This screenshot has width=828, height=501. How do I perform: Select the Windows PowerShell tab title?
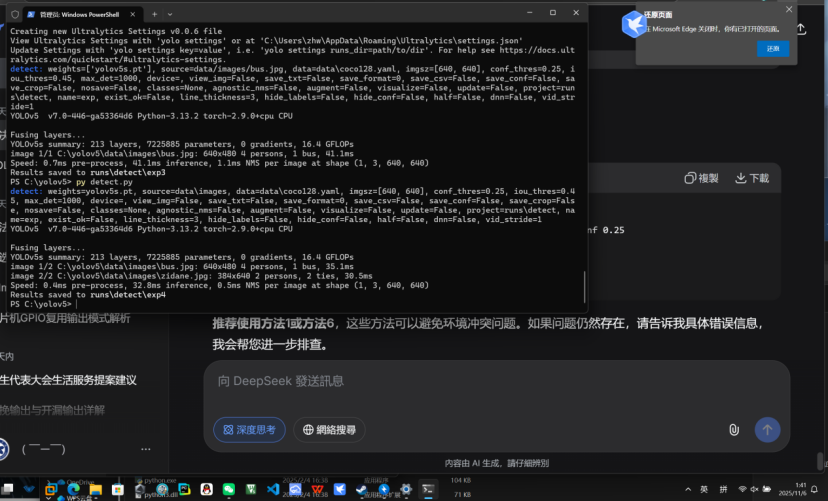click(79, 14)
